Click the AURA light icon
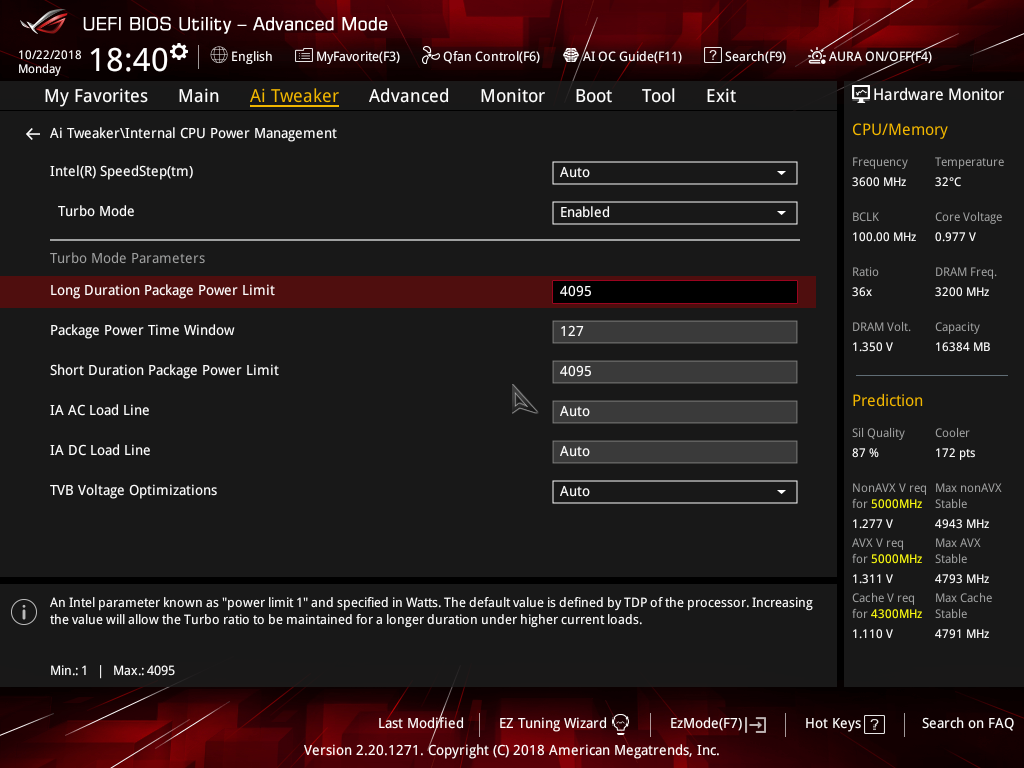The width and height of the screenshot is (1024, 768). pyautogui.click(x=817, y=56)
